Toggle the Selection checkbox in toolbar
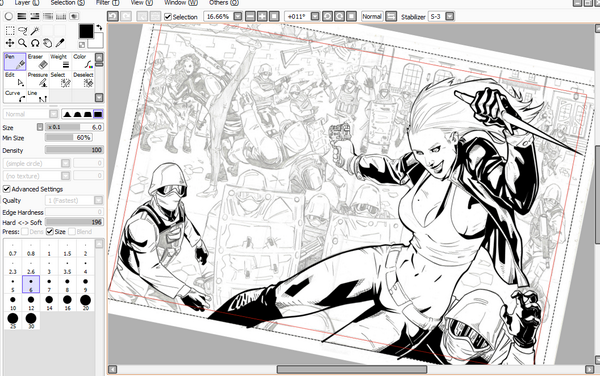Viewport: 600px width, 376px height. click(168, 17)
